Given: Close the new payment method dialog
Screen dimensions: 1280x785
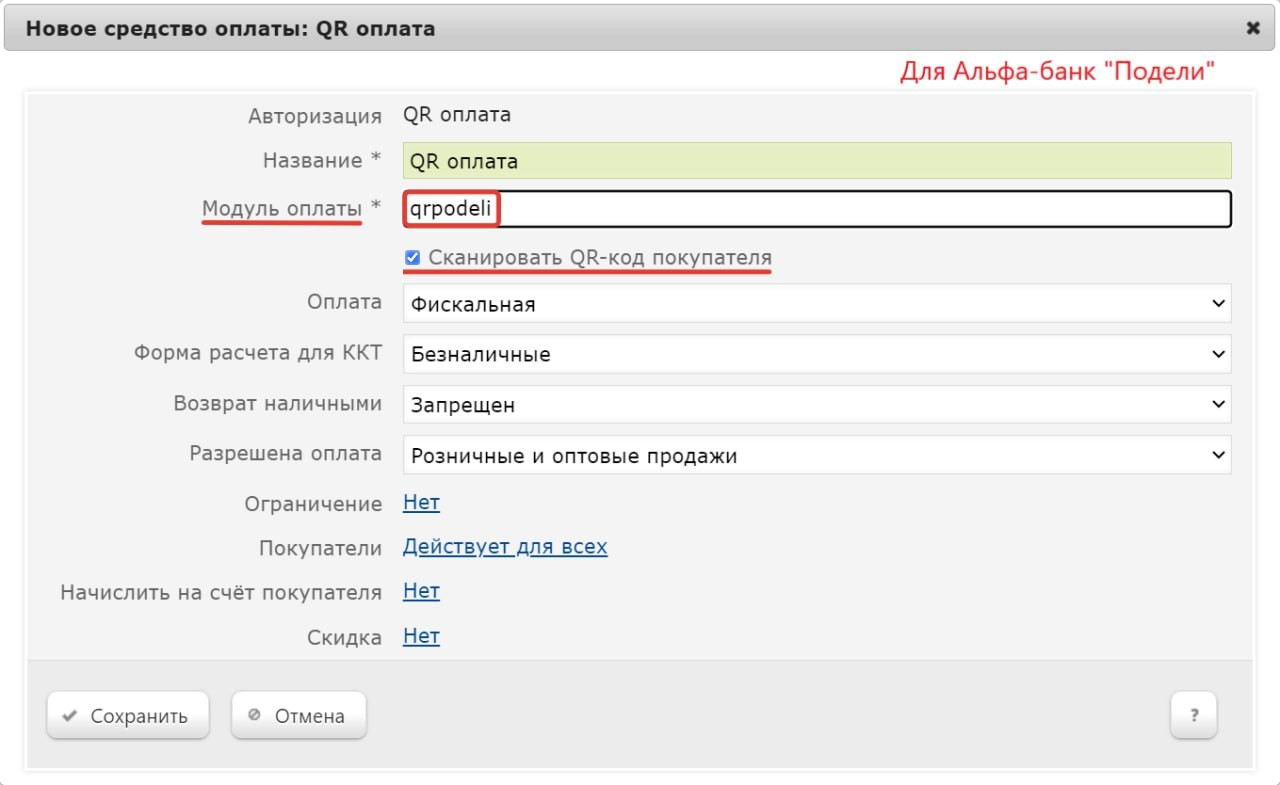Looking at the screenshot, I should click(x=1253, y=28).
